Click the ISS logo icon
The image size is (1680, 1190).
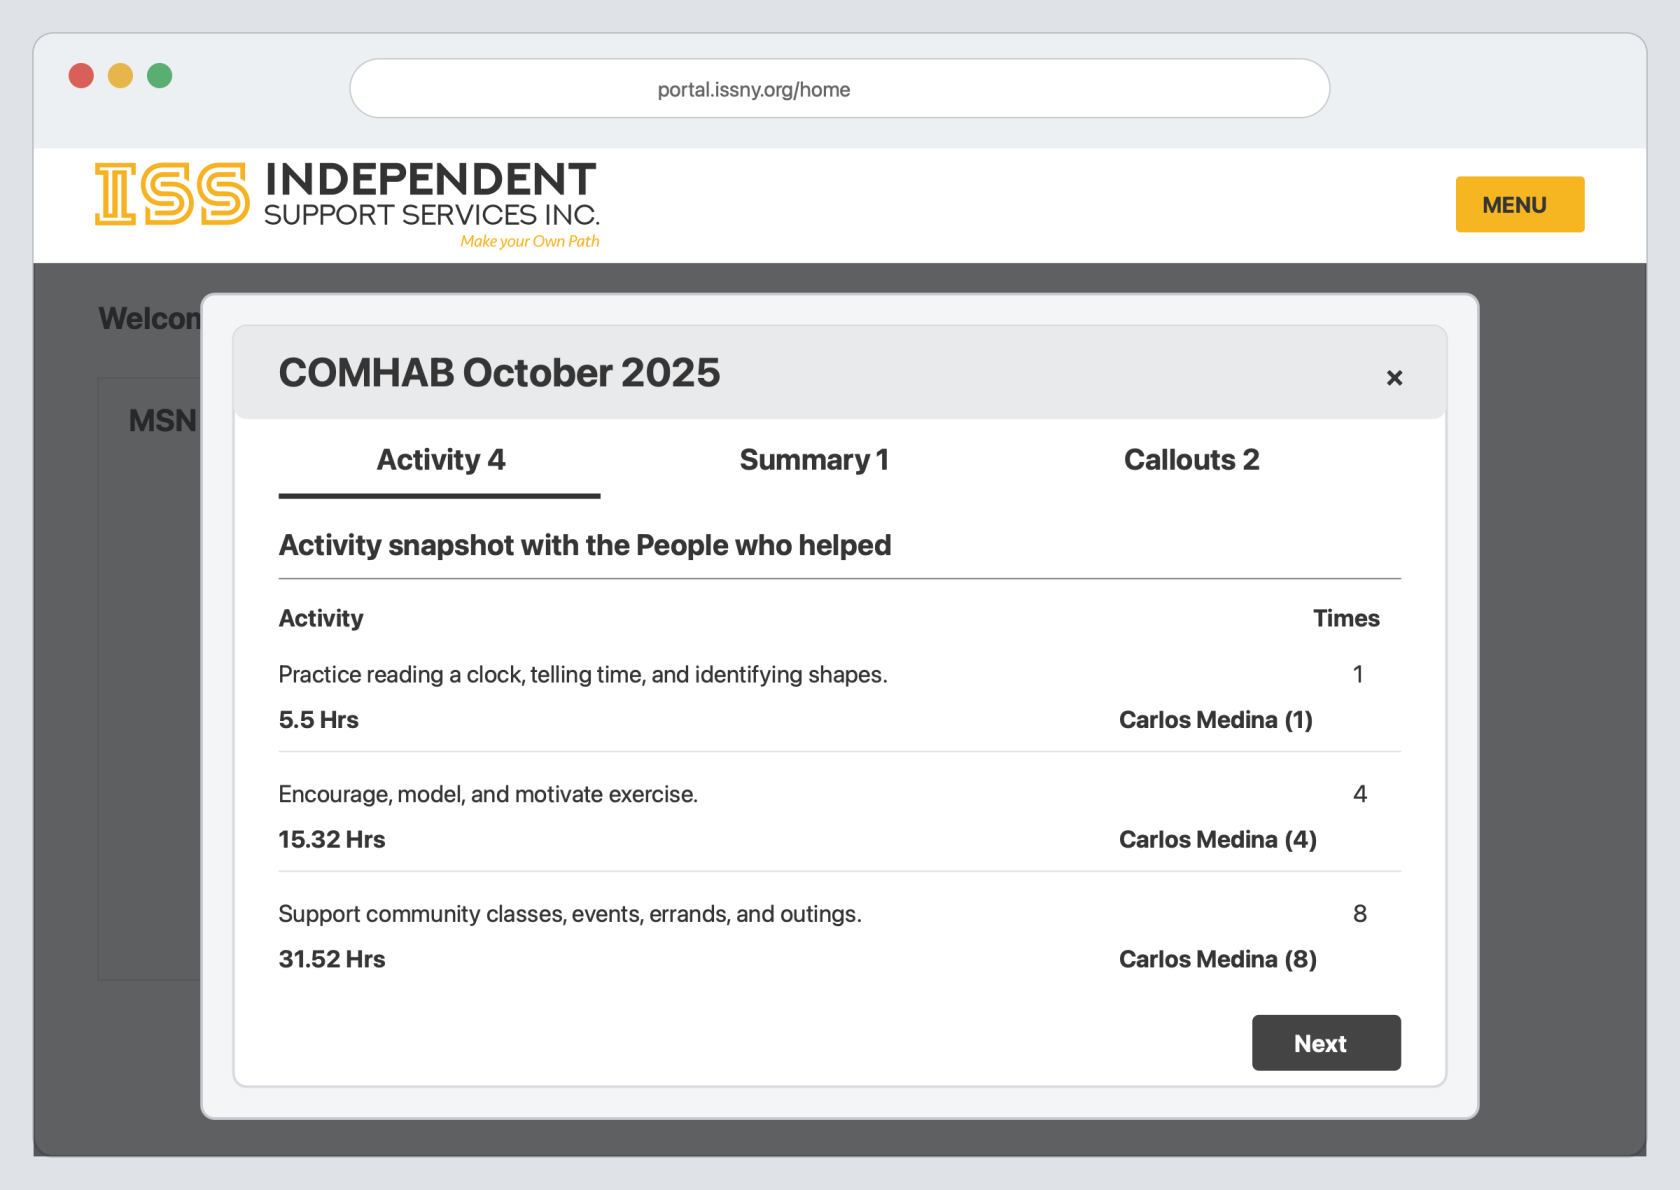tap(172, 194)
